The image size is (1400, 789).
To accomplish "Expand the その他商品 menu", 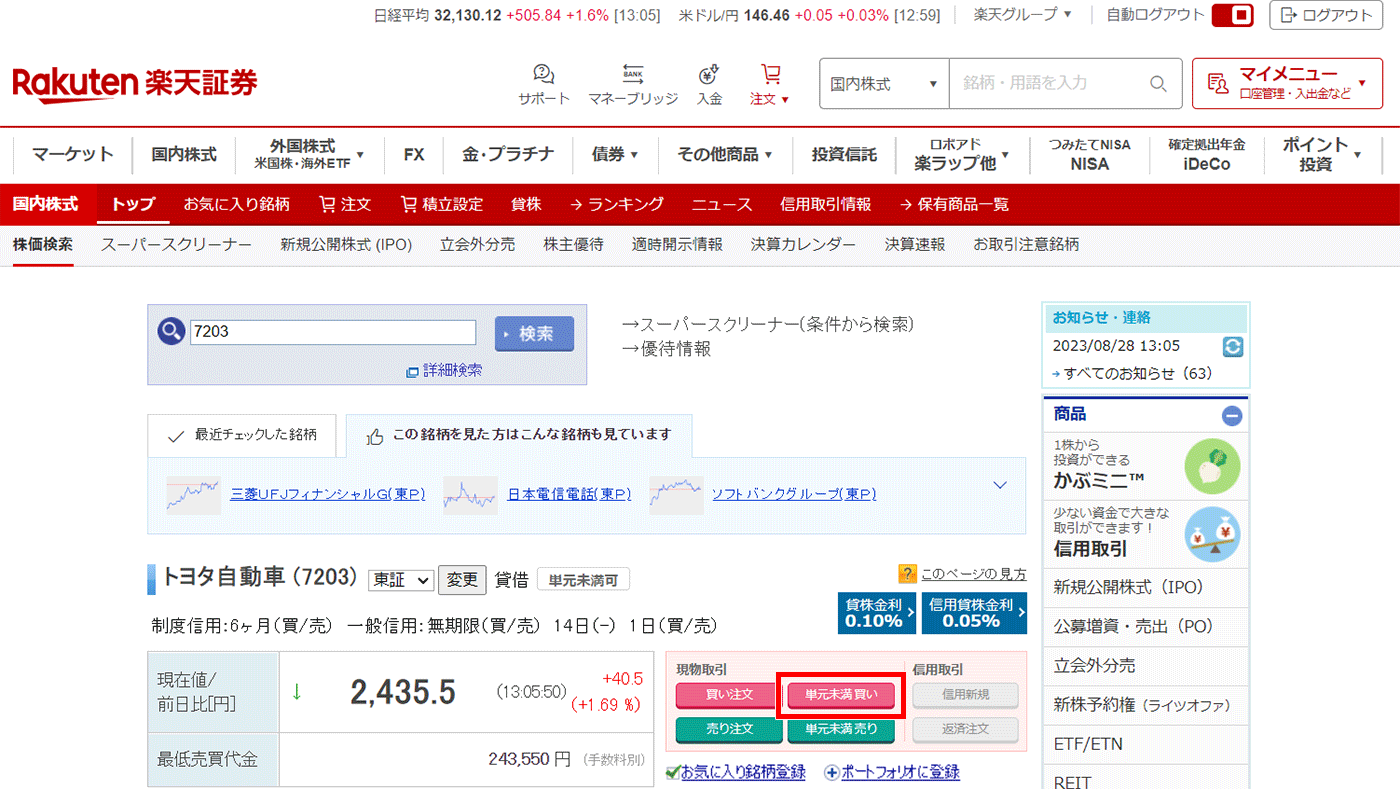I will (x=725, y=155).
